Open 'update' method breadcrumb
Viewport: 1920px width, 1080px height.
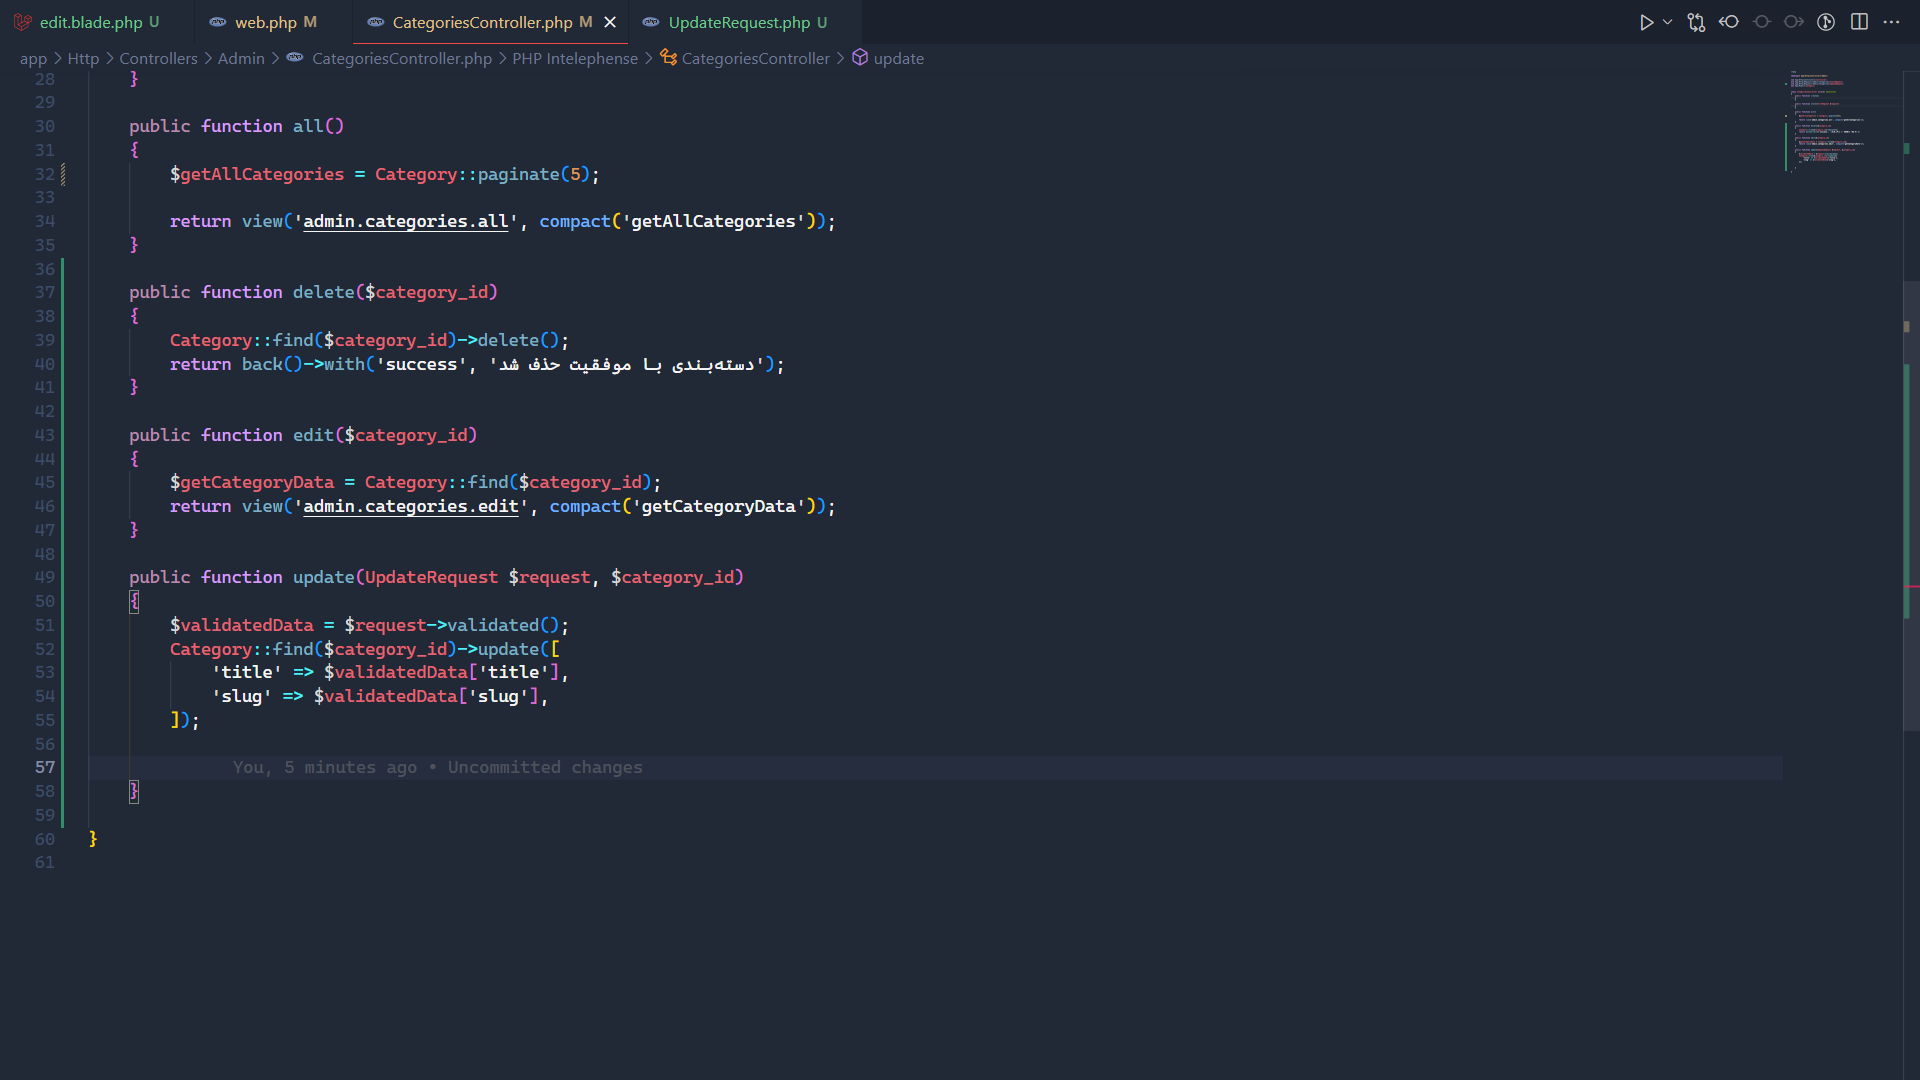[x=899, y=59]
